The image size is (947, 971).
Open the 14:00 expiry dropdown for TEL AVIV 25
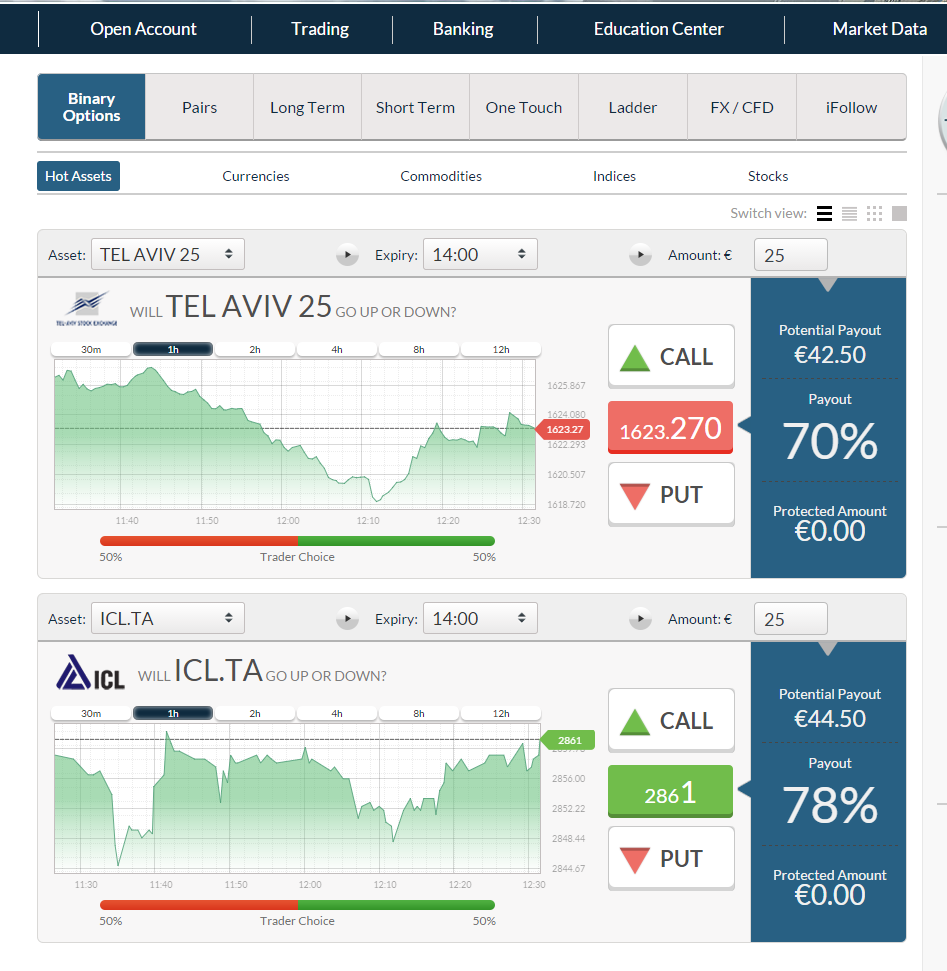(x=480, y=255)
